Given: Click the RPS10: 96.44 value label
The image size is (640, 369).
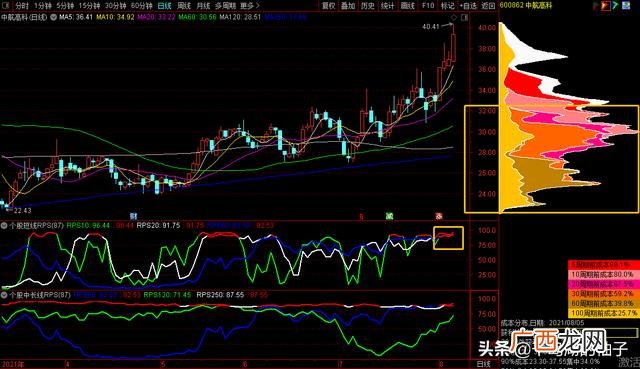Looking at the screenshot, I should click(88, 225).
